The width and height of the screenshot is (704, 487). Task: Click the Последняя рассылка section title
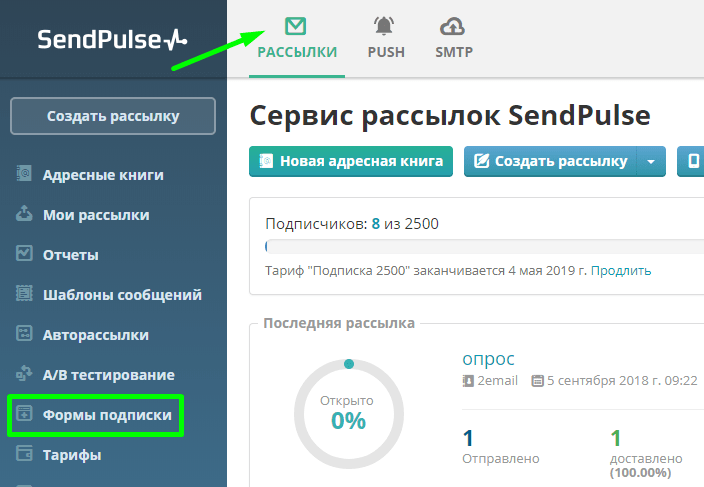(x=339, y=323)
